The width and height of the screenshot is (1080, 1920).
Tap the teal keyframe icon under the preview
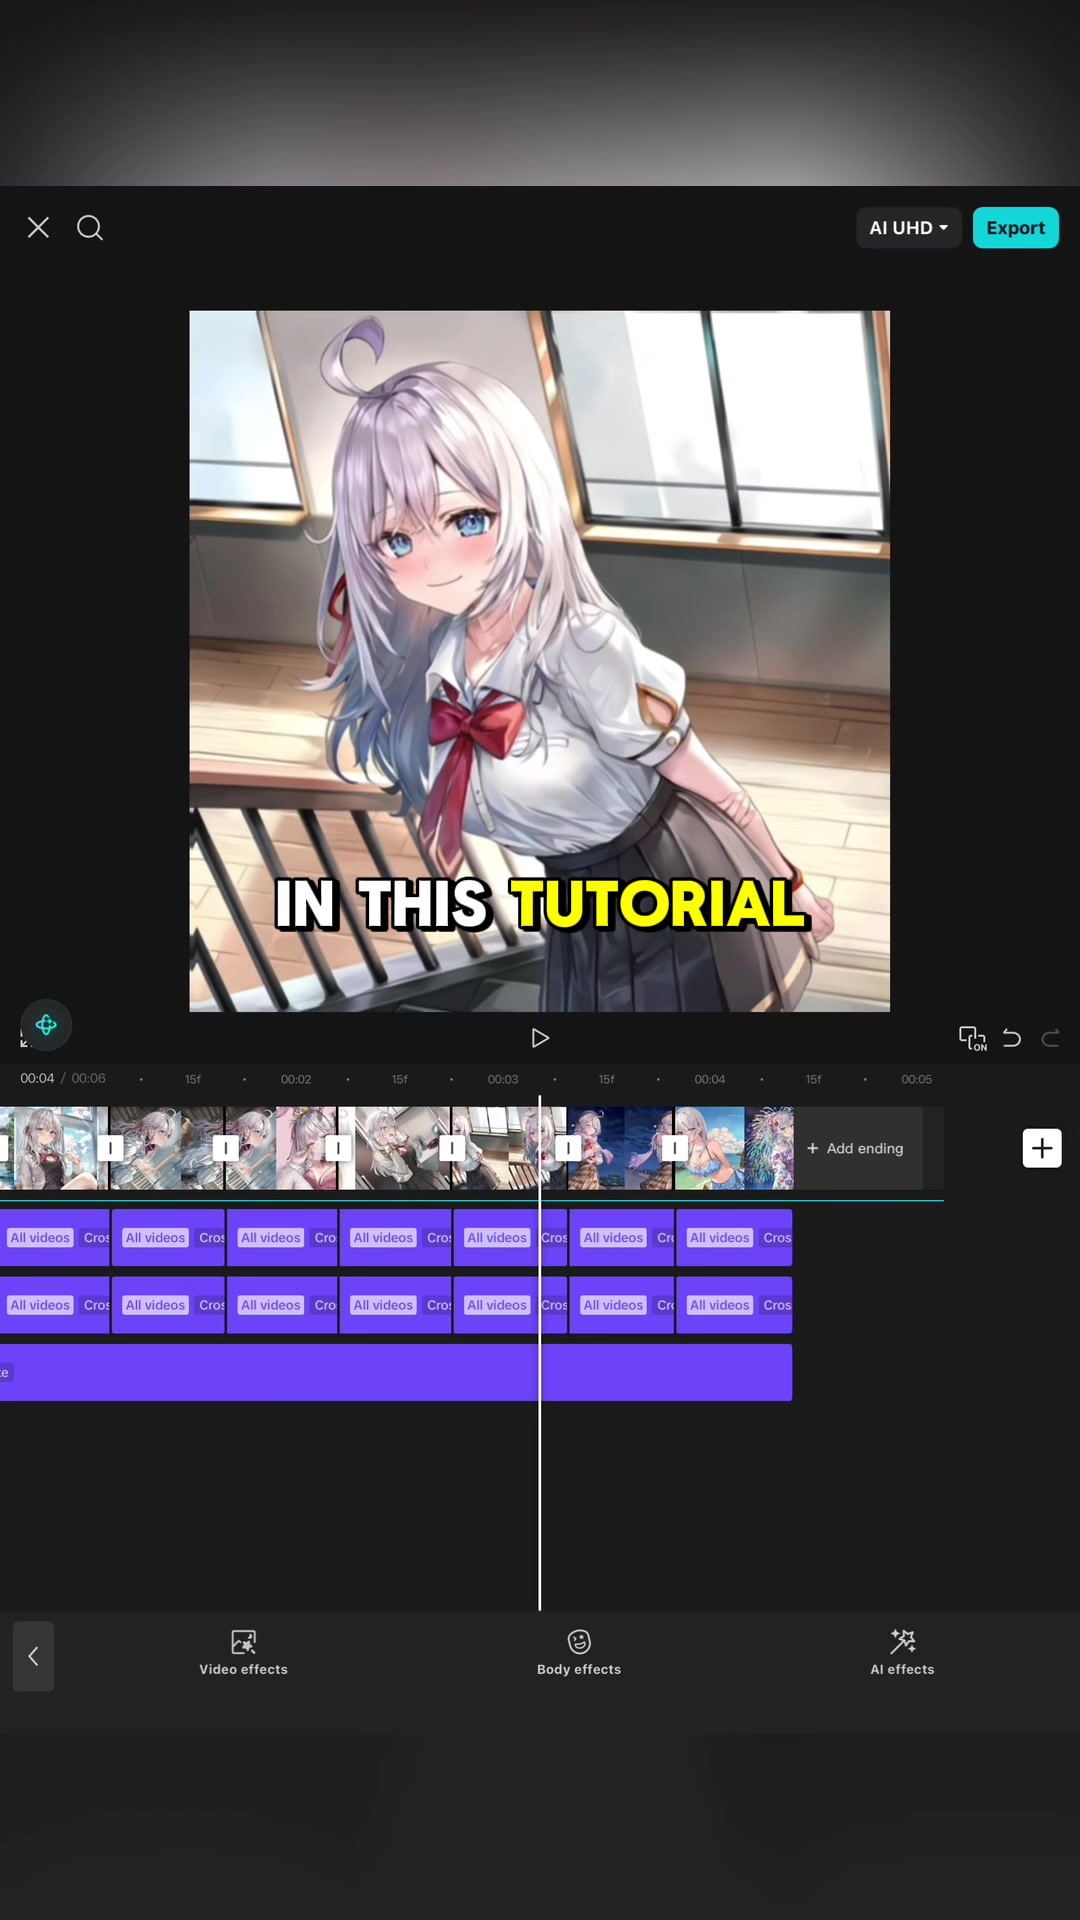(x=46, y=1025)
